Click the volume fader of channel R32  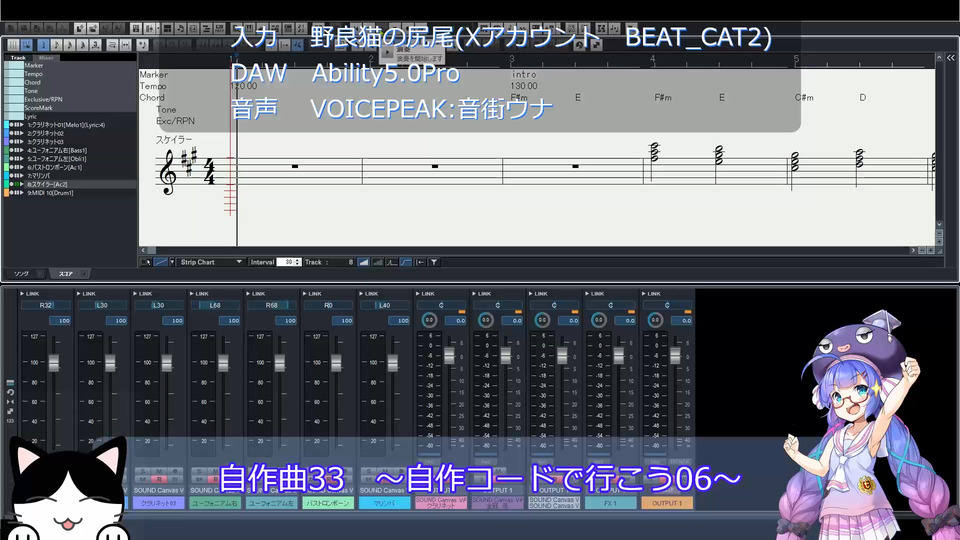tap(54, 362)
